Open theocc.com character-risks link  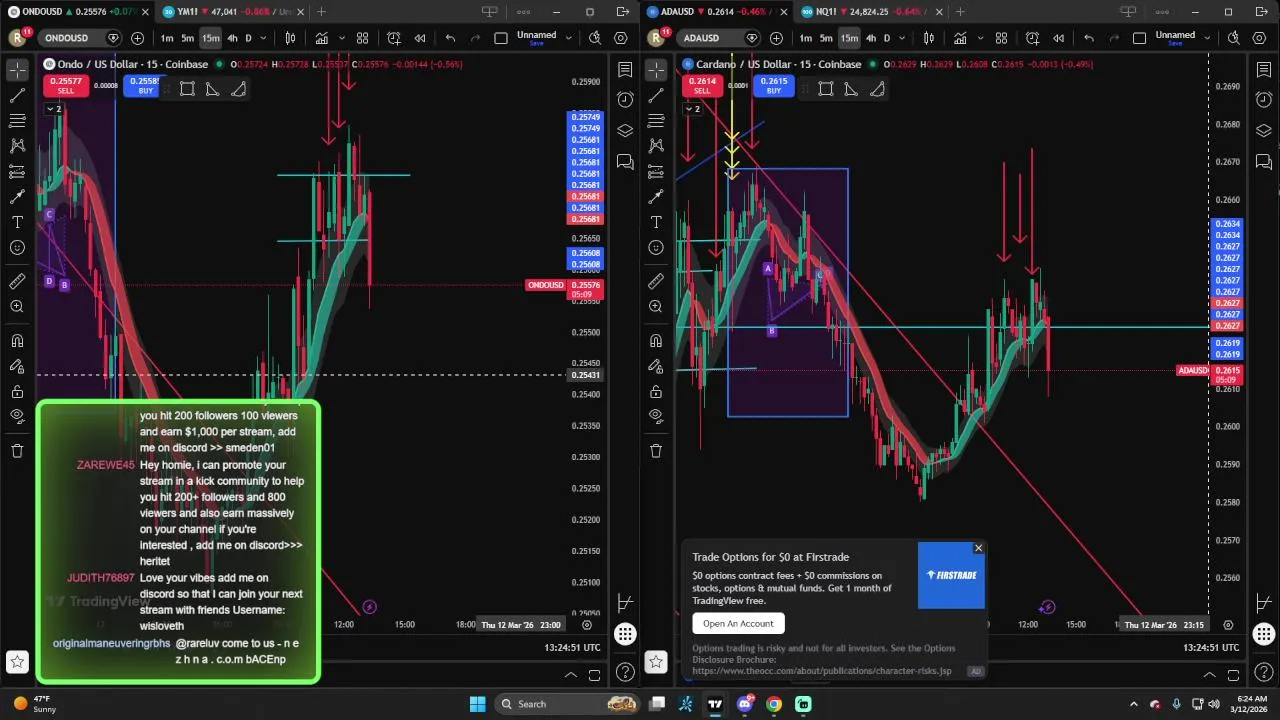coord(822,671)
